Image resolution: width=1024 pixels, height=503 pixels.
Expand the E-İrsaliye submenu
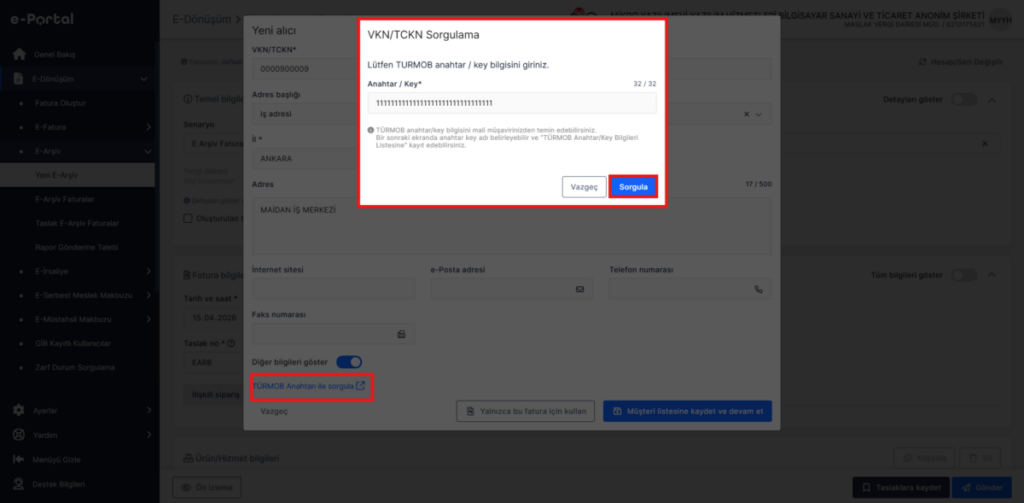148,271
